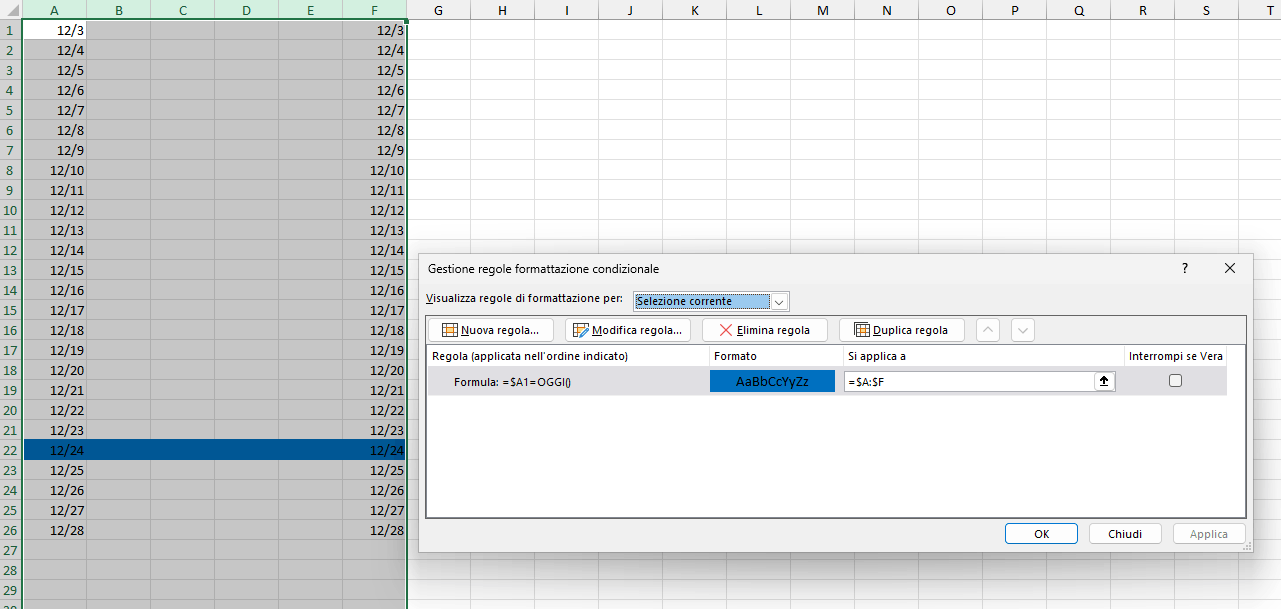The height and width of the screenshot is (609, 1281).
Task: Click cell A22 containing 12/24
Action: (54, 450)
